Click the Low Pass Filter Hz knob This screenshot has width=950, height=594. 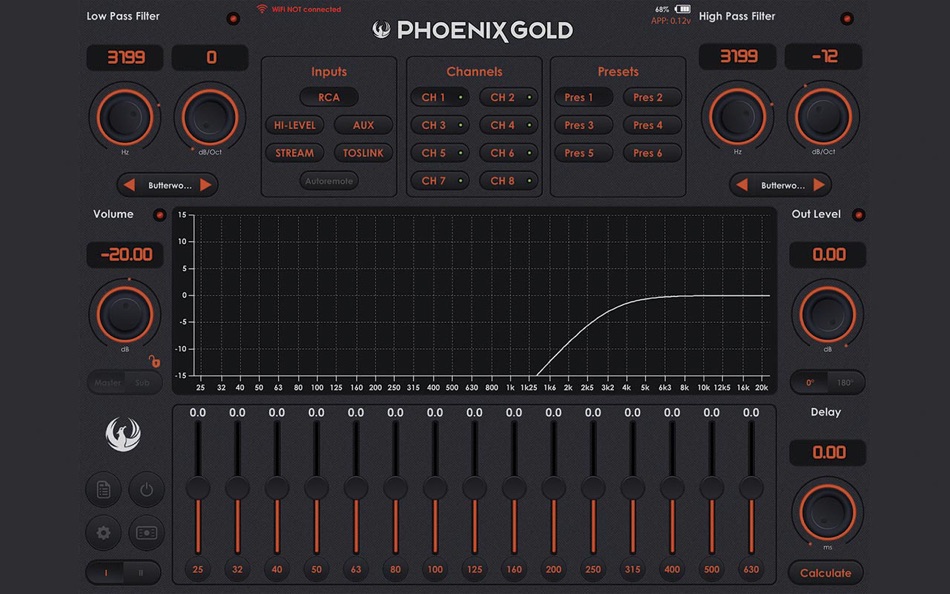[x=125, y=117]
